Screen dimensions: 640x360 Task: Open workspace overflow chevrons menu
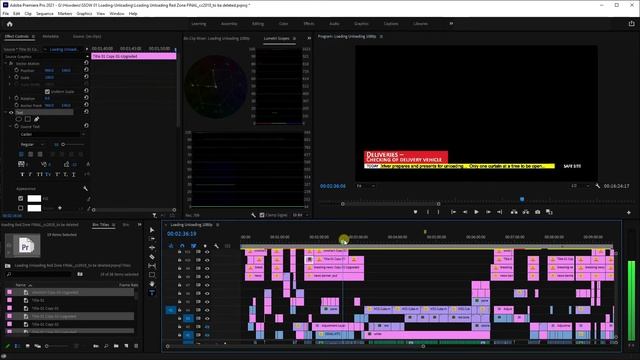pyautogui.click(x=451, y=24)
